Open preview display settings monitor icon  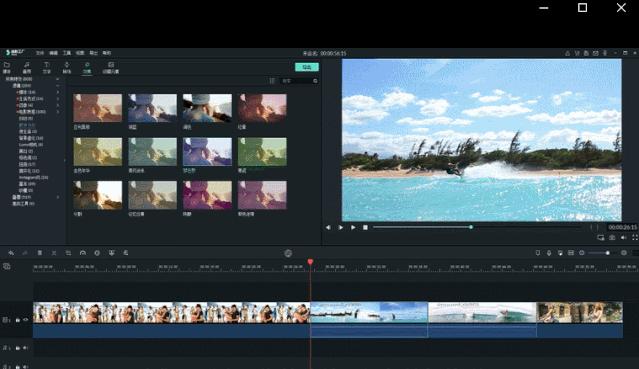point(601,237)
